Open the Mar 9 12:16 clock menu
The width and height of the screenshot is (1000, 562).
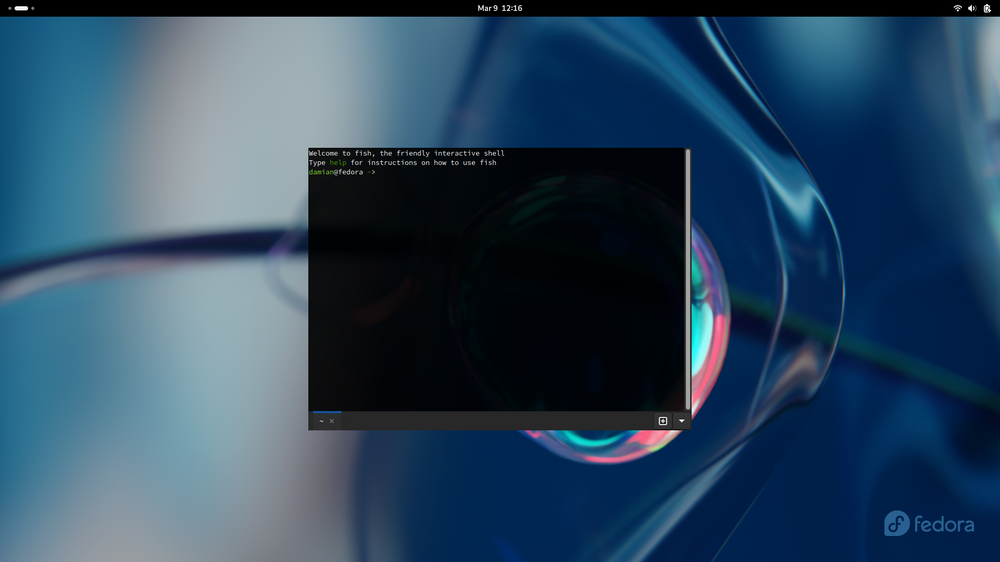coord(500,8)
